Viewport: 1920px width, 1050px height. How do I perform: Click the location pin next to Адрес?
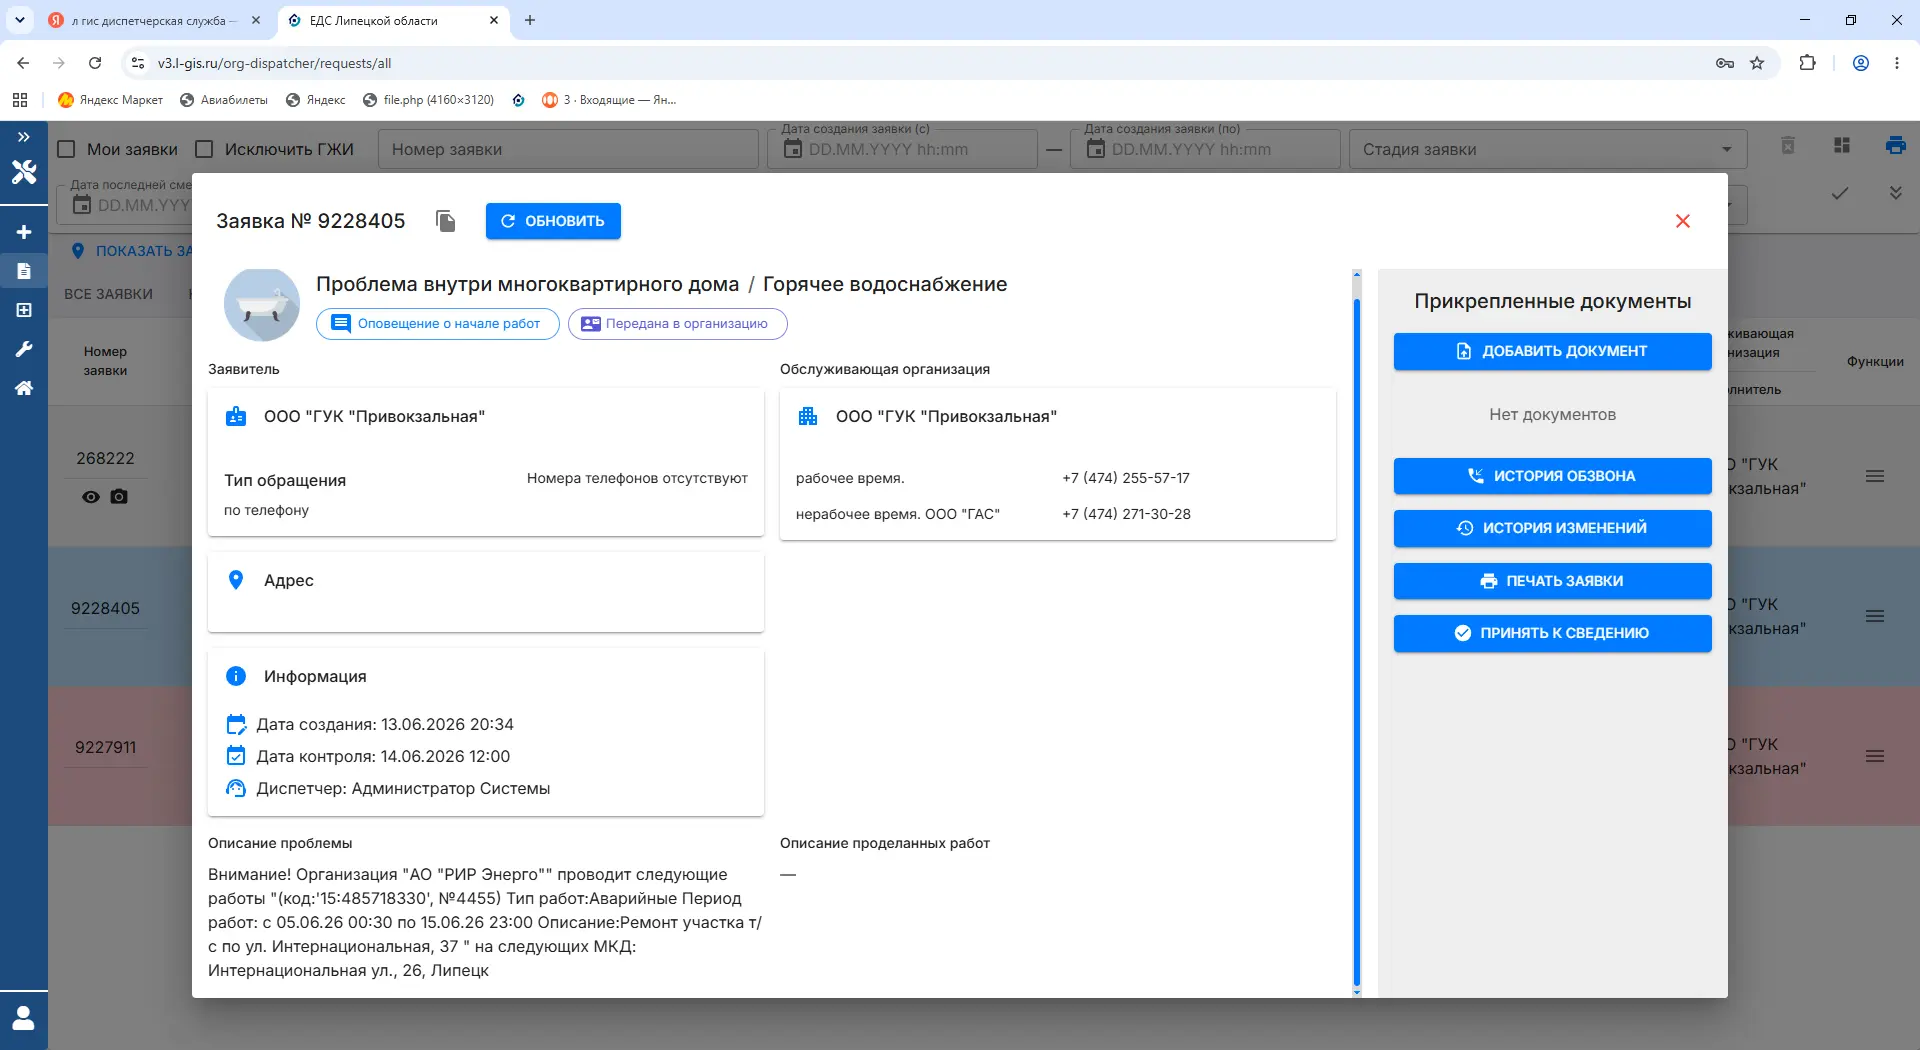click(x=236, y=580)
